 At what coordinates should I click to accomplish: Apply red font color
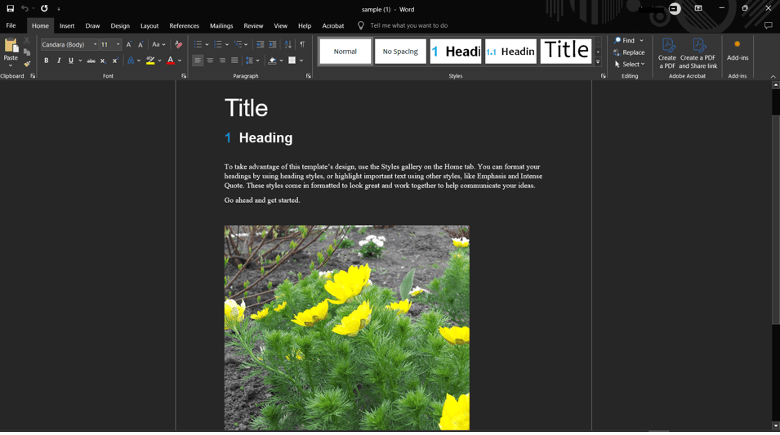(171, 61)
